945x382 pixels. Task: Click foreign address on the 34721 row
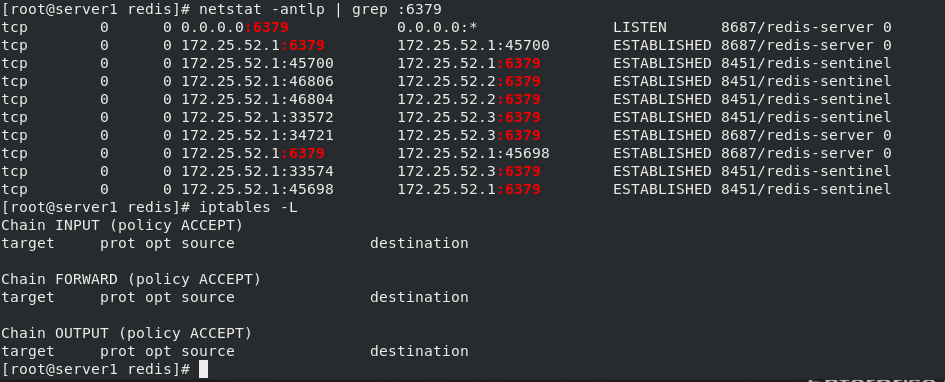coord(469,136)
